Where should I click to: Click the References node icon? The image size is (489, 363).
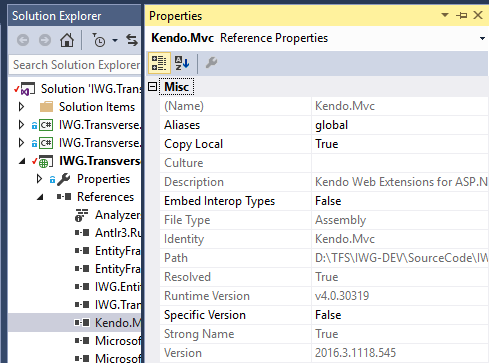(x=64, y=197)
